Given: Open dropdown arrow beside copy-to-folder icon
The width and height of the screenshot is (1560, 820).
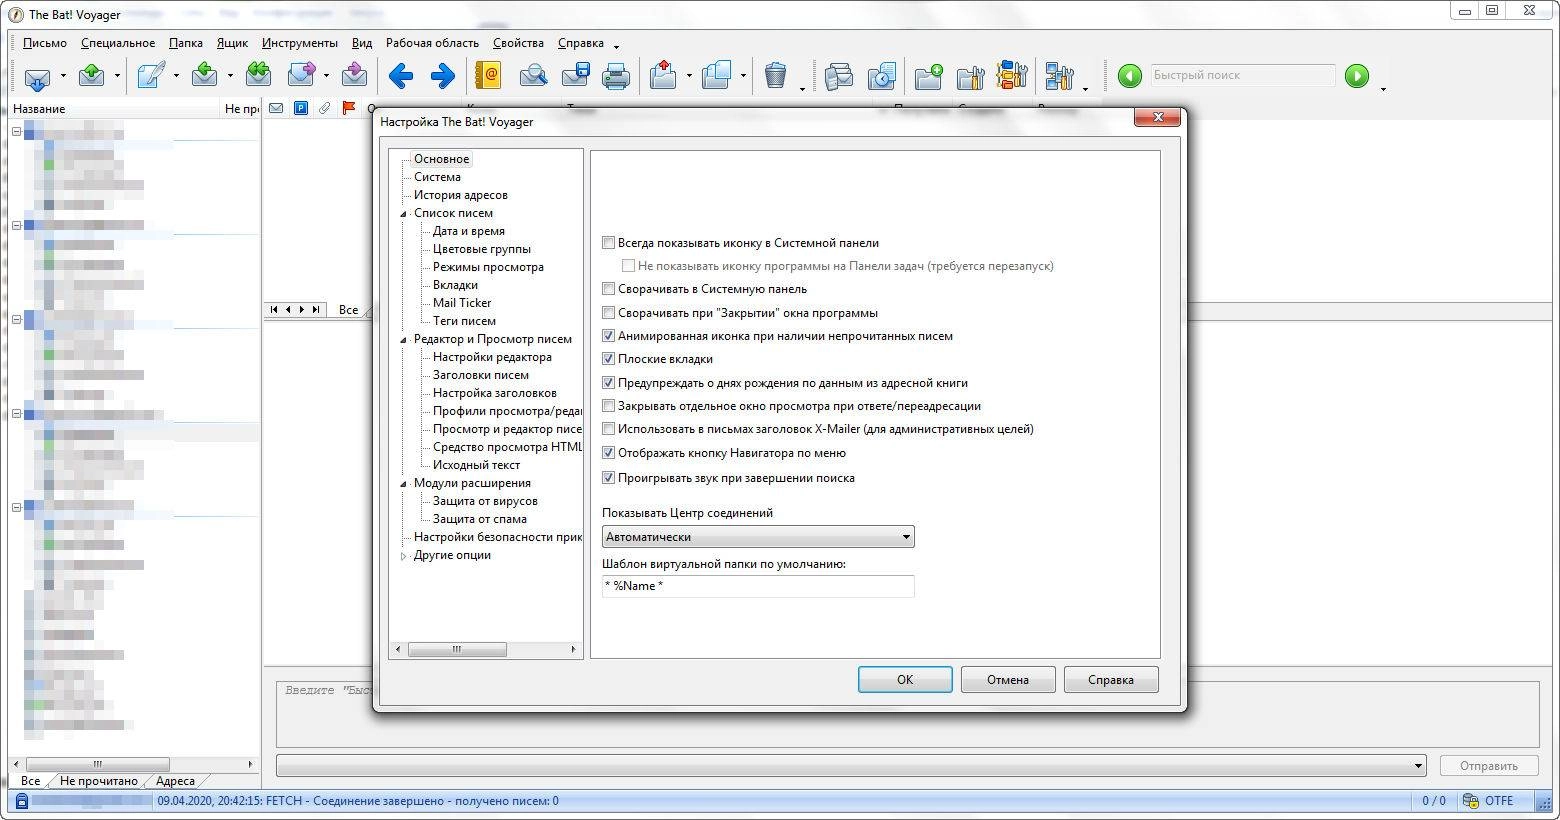Looking at the screenshot, I should click(743, 76).
